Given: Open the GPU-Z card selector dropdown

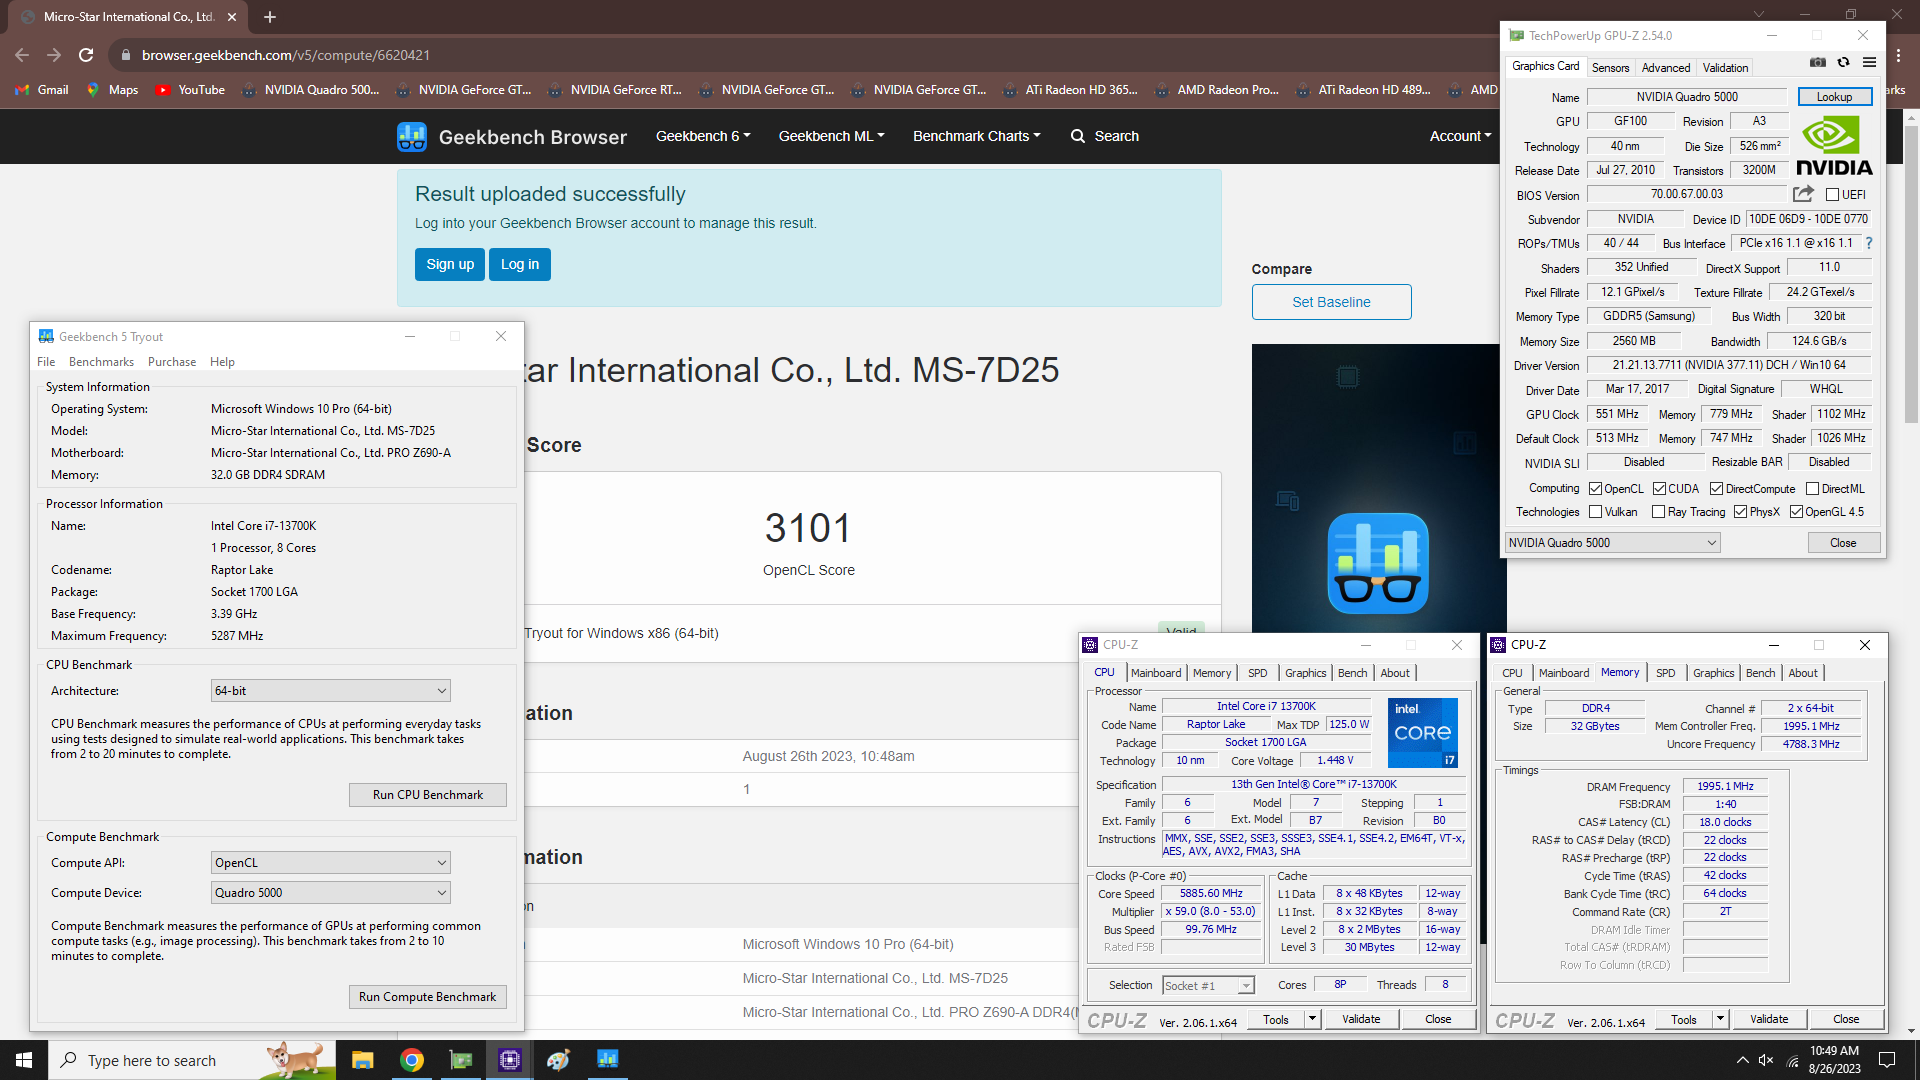Looking at the screenshot, I should pos(1612,543).
